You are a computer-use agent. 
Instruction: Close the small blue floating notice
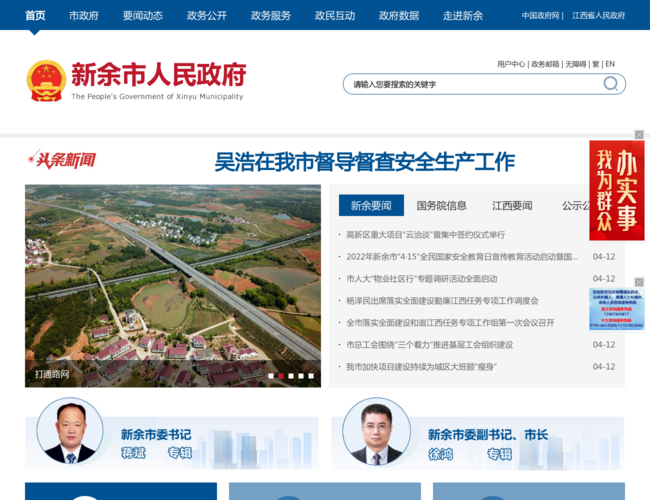[639, 283]
